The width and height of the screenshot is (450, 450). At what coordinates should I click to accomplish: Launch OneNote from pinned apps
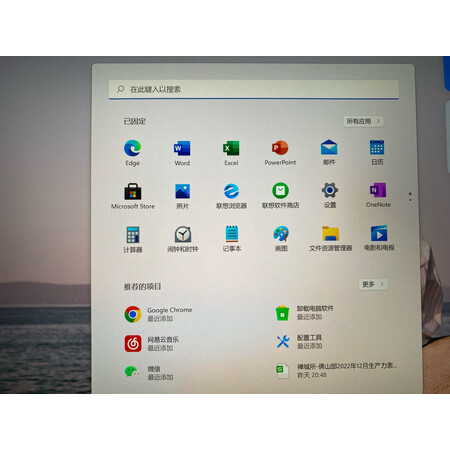pyautogui.click(x=378, y=195)
